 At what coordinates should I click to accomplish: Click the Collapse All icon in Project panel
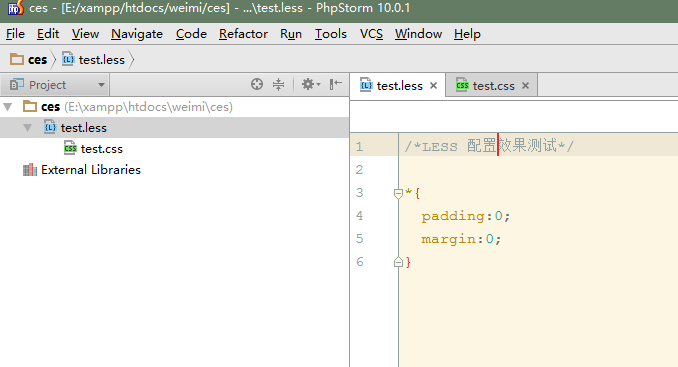278,84
